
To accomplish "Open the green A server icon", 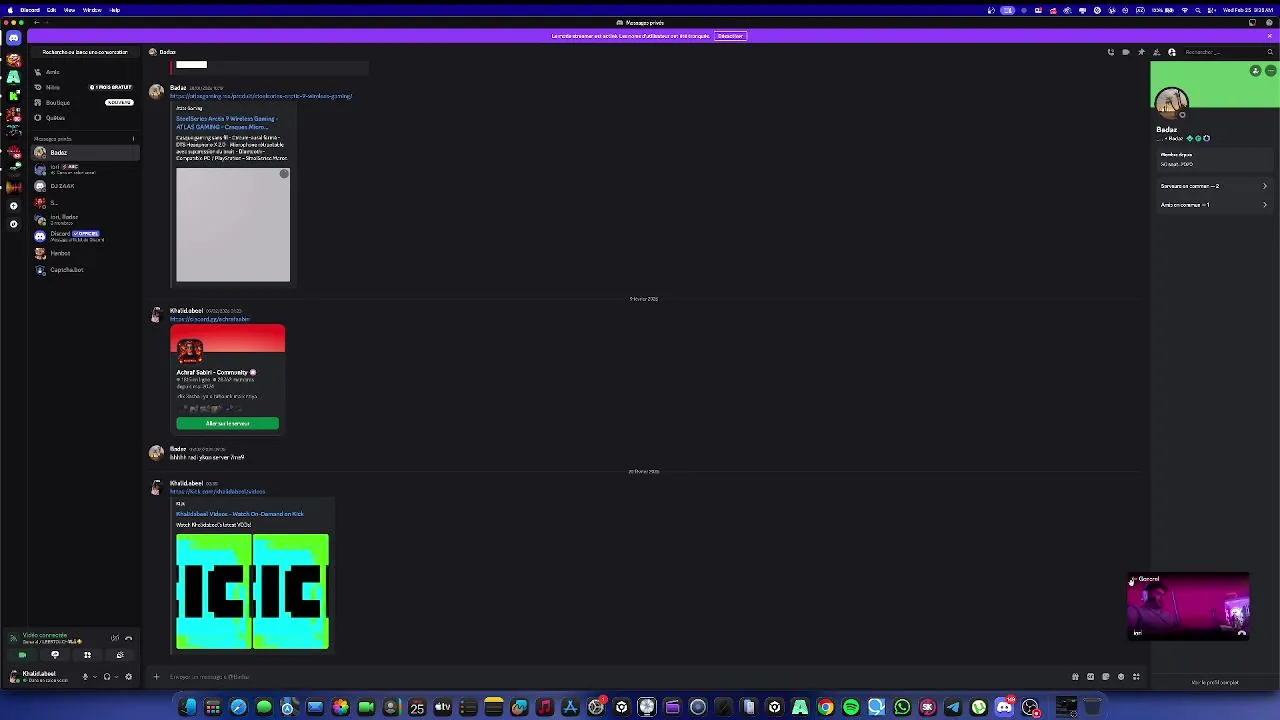I will click(14, 77).
